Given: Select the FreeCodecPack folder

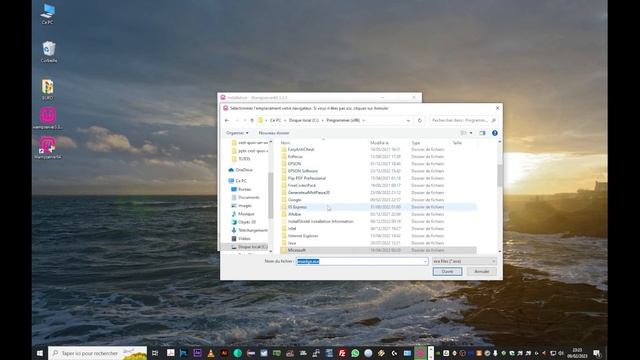Looking at the screenshot, I should tap(302, 185).
